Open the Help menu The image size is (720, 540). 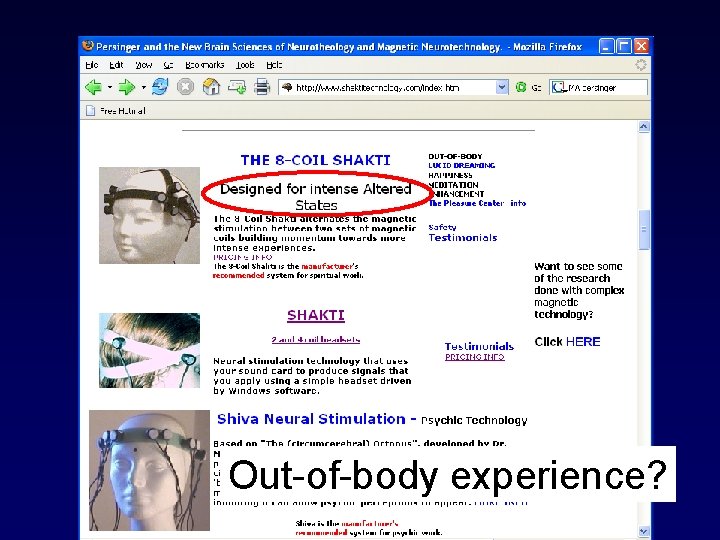pyautogui.click(x=274, y=65)
